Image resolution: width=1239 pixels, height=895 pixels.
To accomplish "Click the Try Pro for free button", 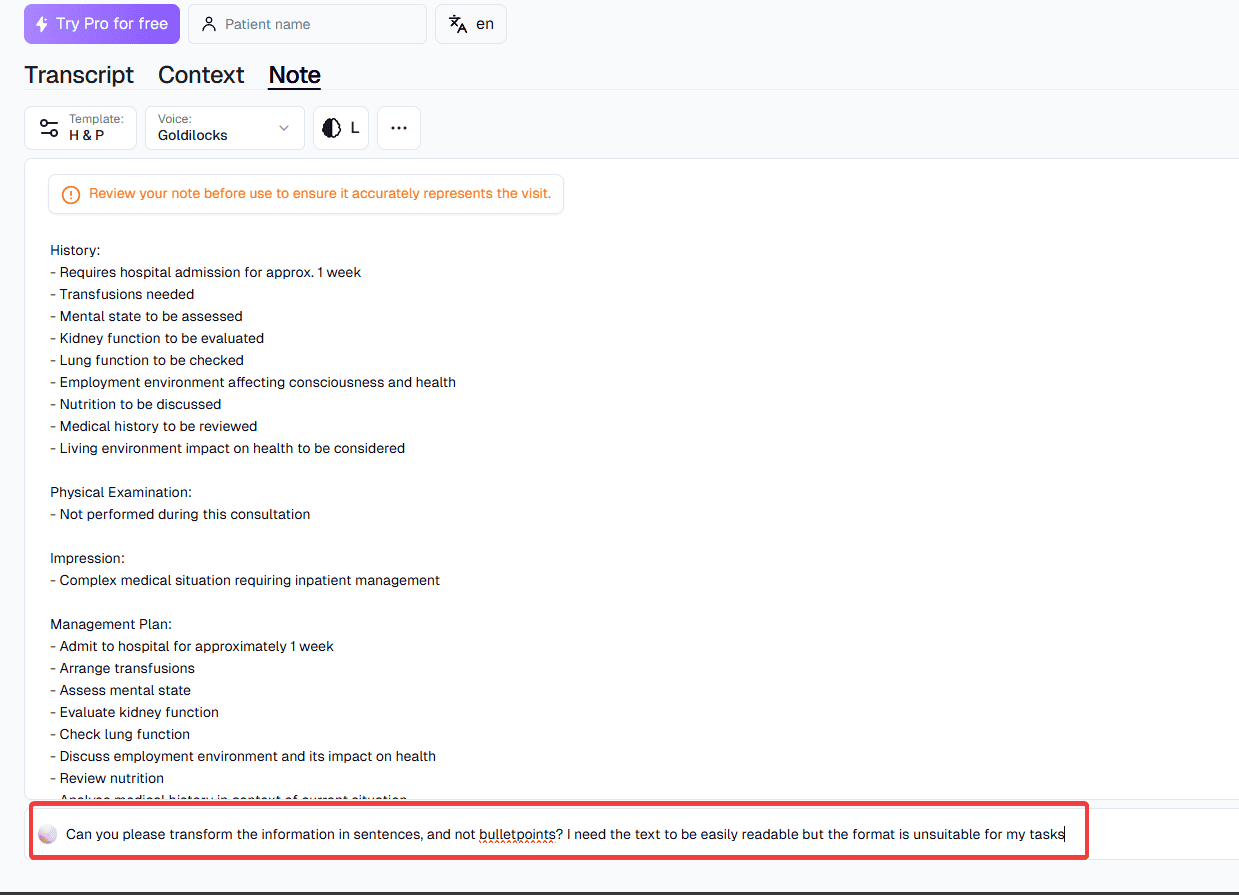I will [x=102, y=24].
